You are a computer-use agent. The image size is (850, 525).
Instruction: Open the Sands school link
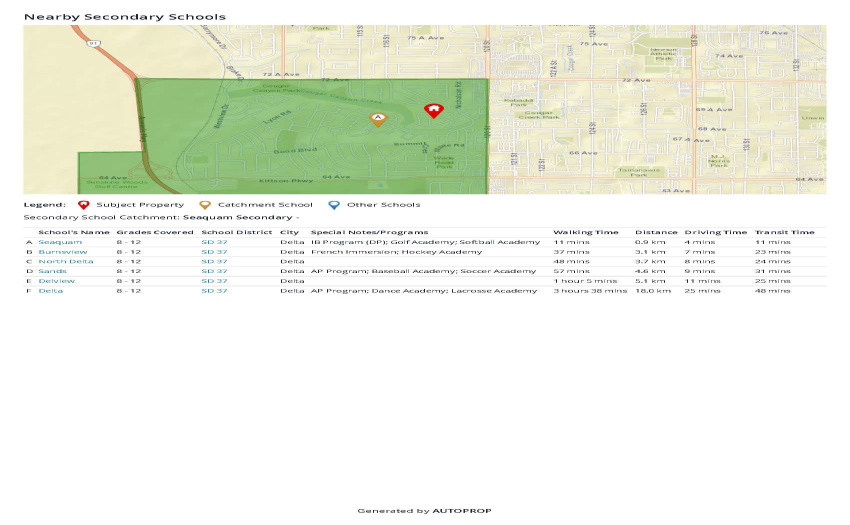53,271
